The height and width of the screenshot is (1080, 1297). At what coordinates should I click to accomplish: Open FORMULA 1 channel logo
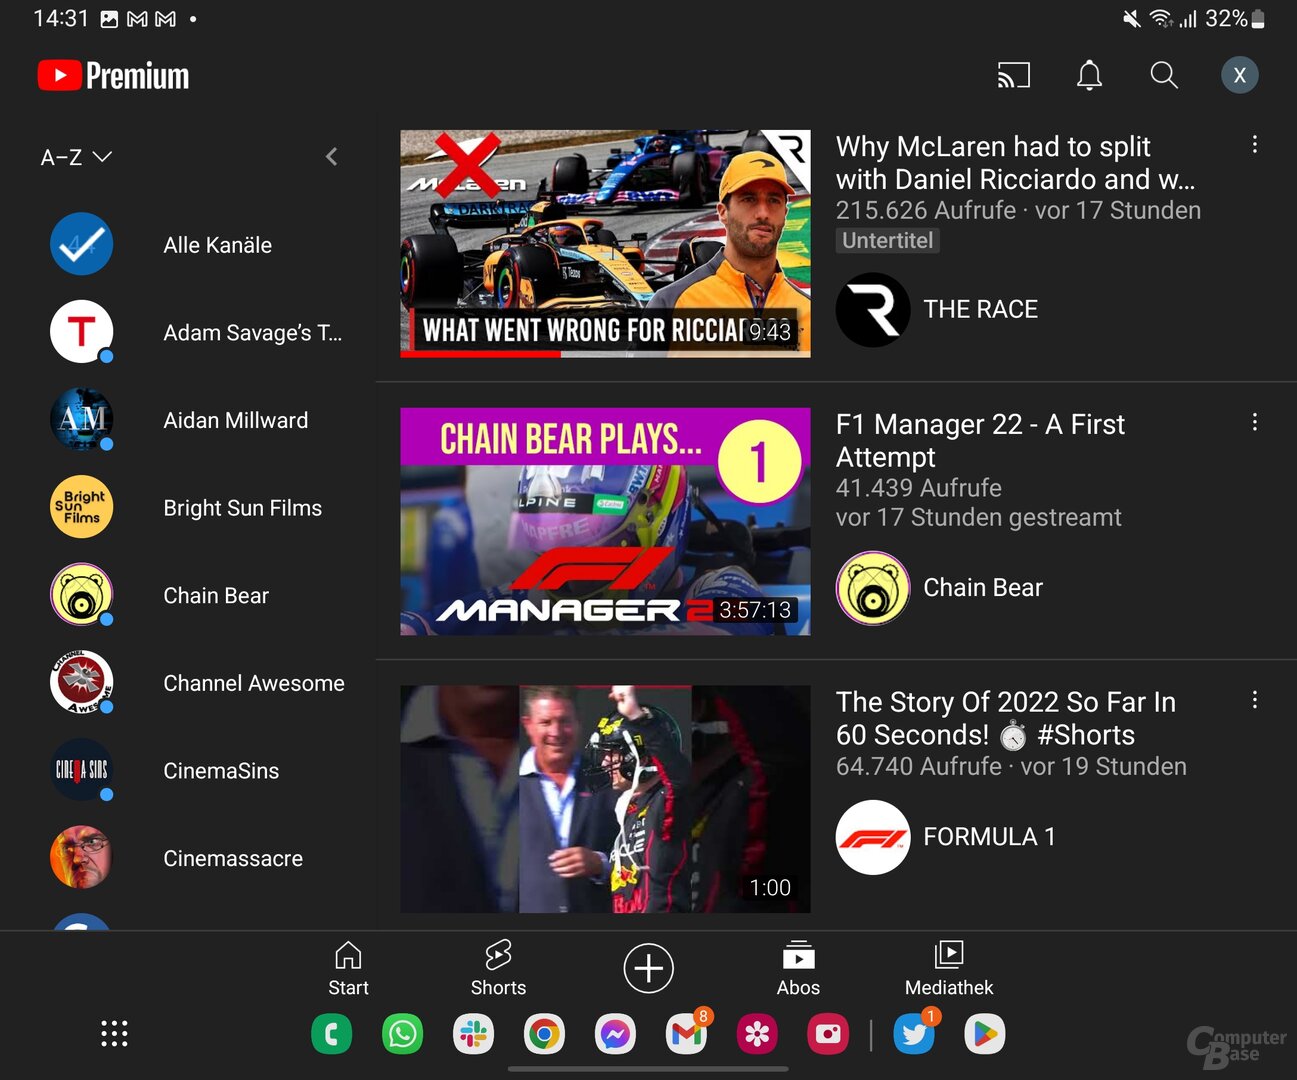pos(873,837)
